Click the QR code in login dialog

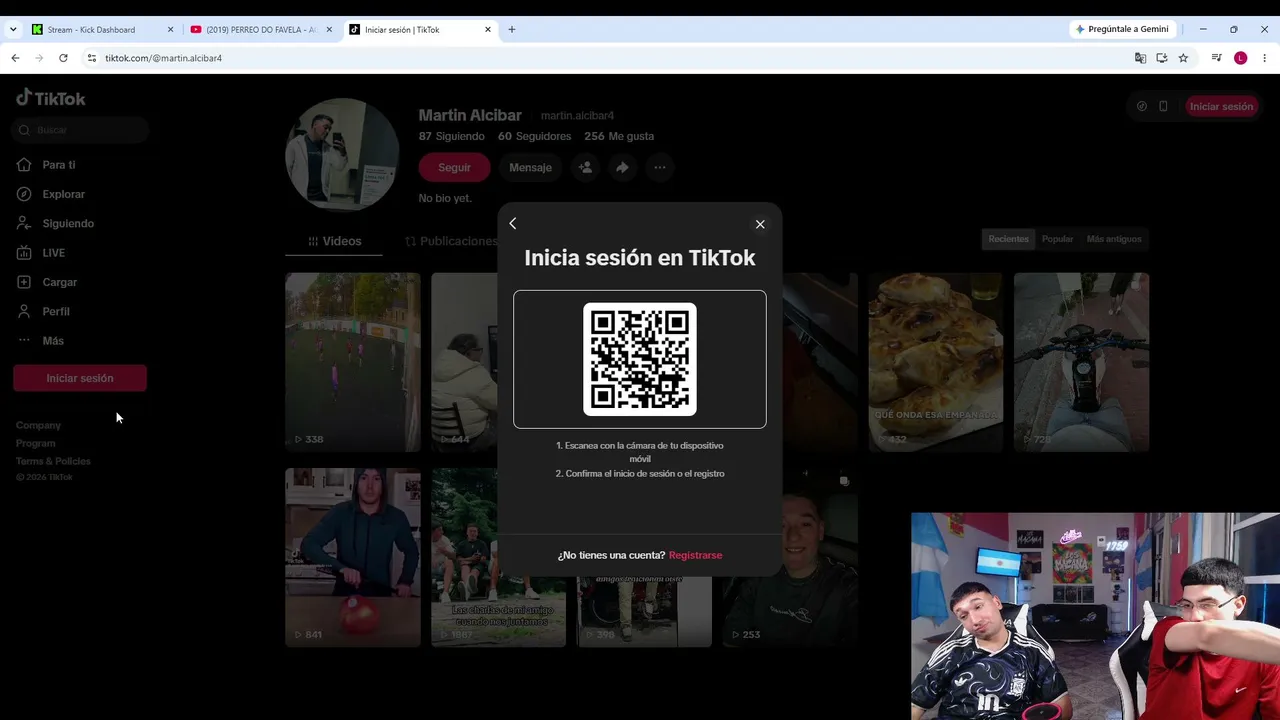(x=640, y=359)
